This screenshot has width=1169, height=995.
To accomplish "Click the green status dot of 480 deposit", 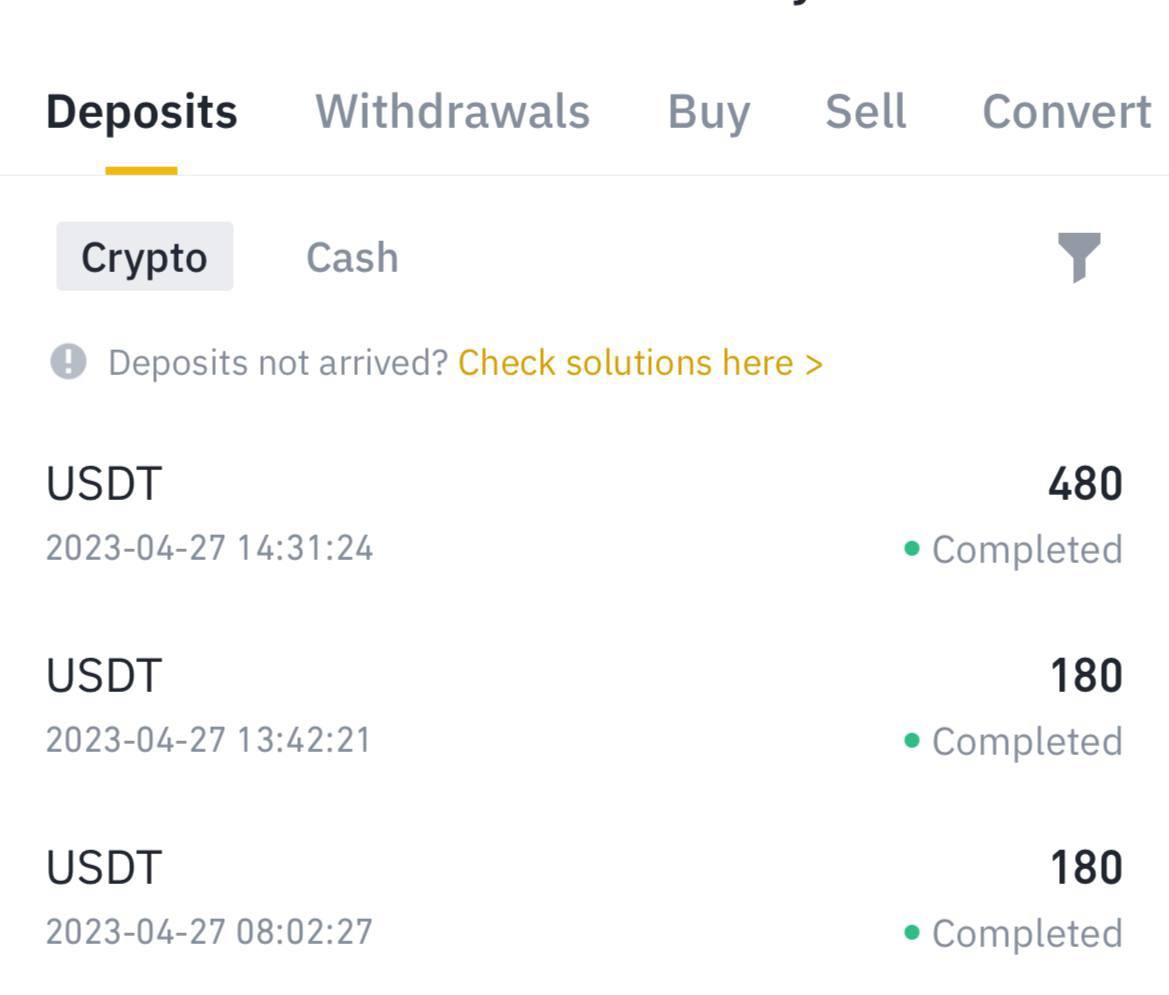I will coord(911,548).
